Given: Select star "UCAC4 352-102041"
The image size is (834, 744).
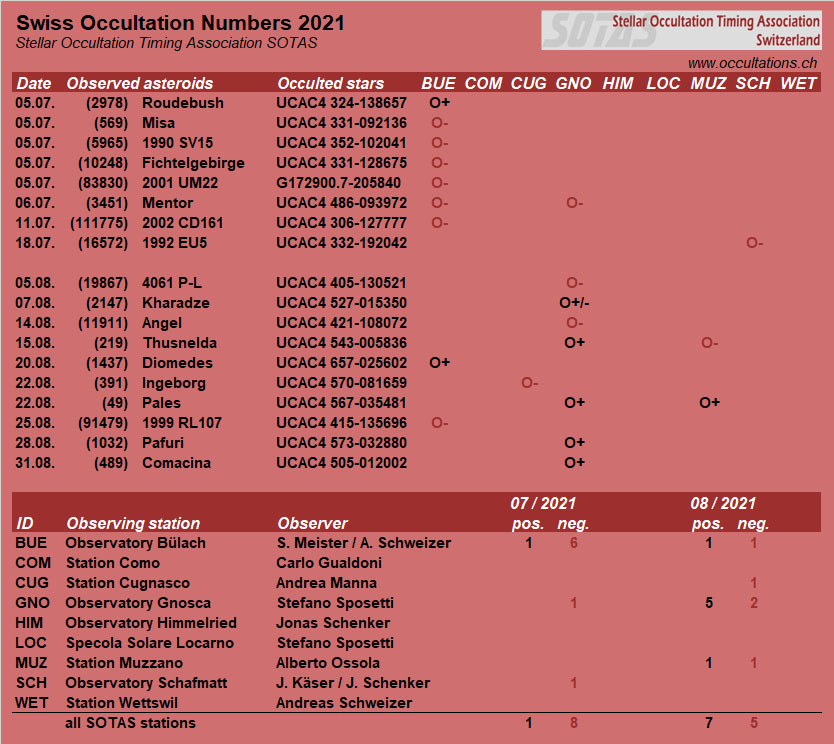Looking at the screenshot, I should (x=341, y=143).
